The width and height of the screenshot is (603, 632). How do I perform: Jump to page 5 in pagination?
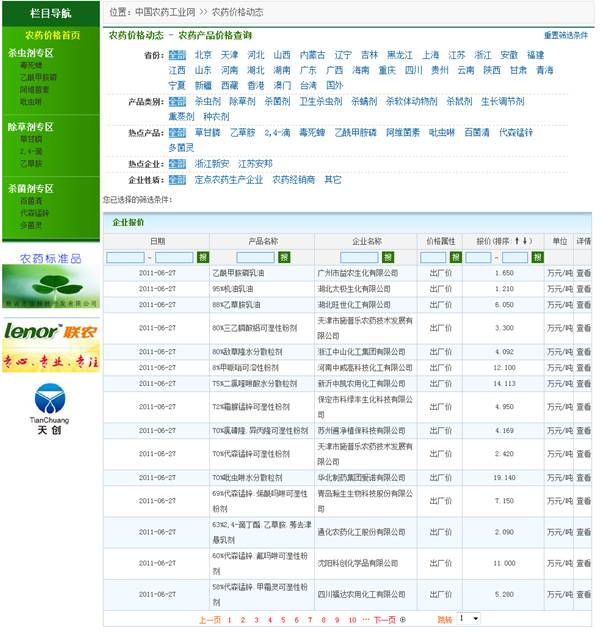(283, 620)
